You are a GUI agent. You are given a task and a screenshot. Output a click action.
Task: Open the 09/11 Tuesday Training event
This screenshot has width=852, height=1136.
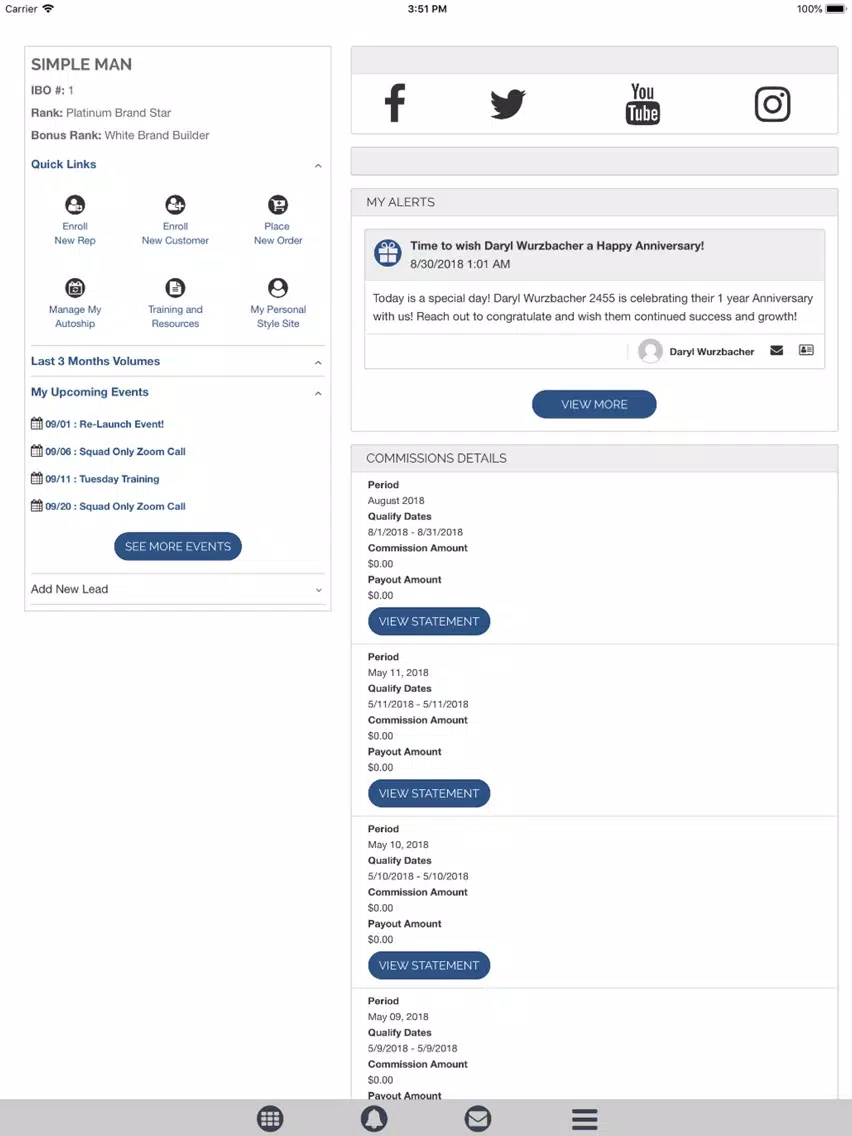click(x=102, y=479)
